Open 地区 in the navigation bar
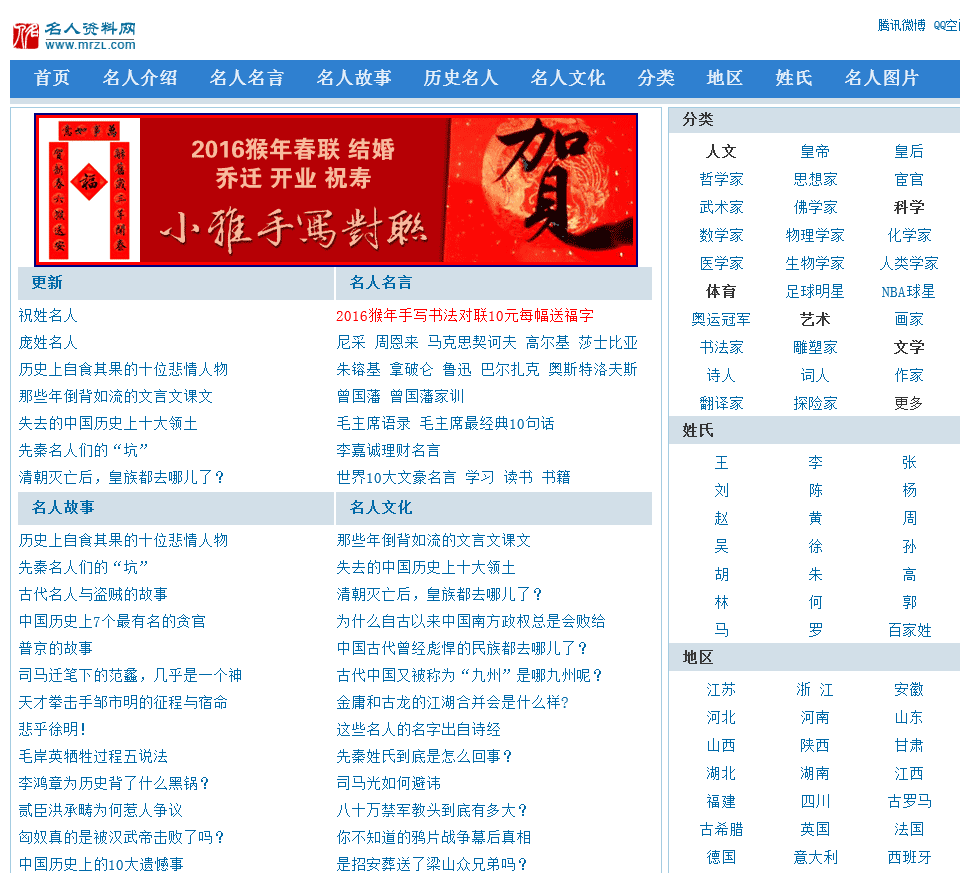Screen dimensions: 960x873 click(x=725, y=78)
